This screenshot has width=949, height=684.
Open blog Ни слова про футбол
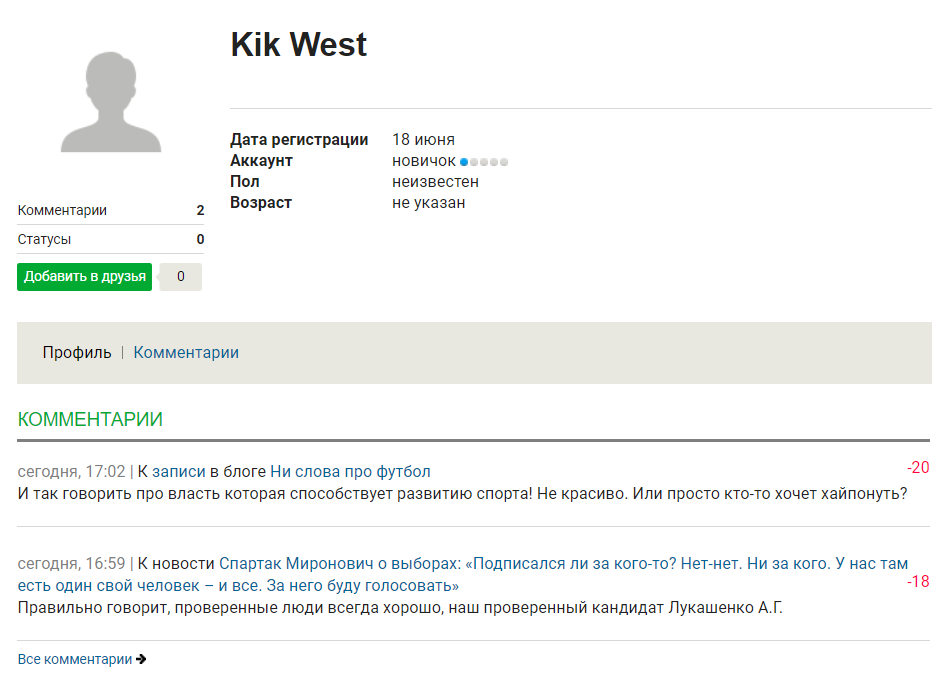pos(350,472)
